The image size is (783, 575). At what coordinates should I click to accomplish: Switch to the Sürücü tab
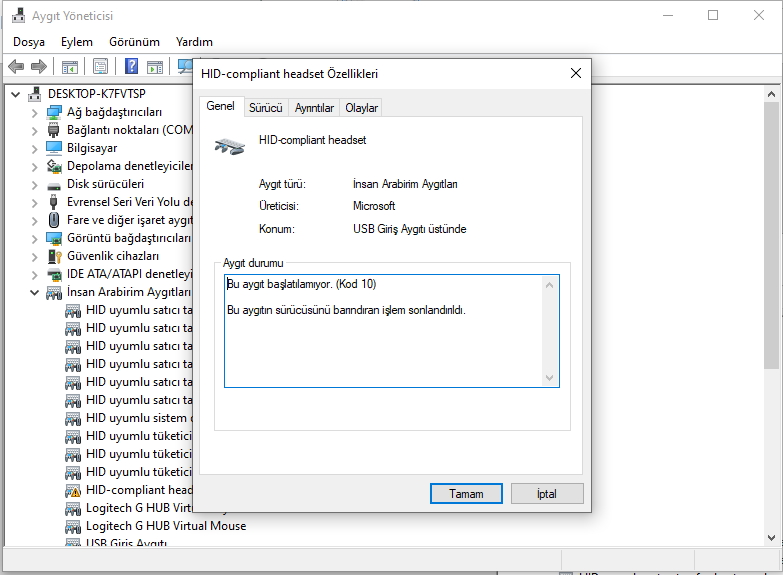(265, 108)
